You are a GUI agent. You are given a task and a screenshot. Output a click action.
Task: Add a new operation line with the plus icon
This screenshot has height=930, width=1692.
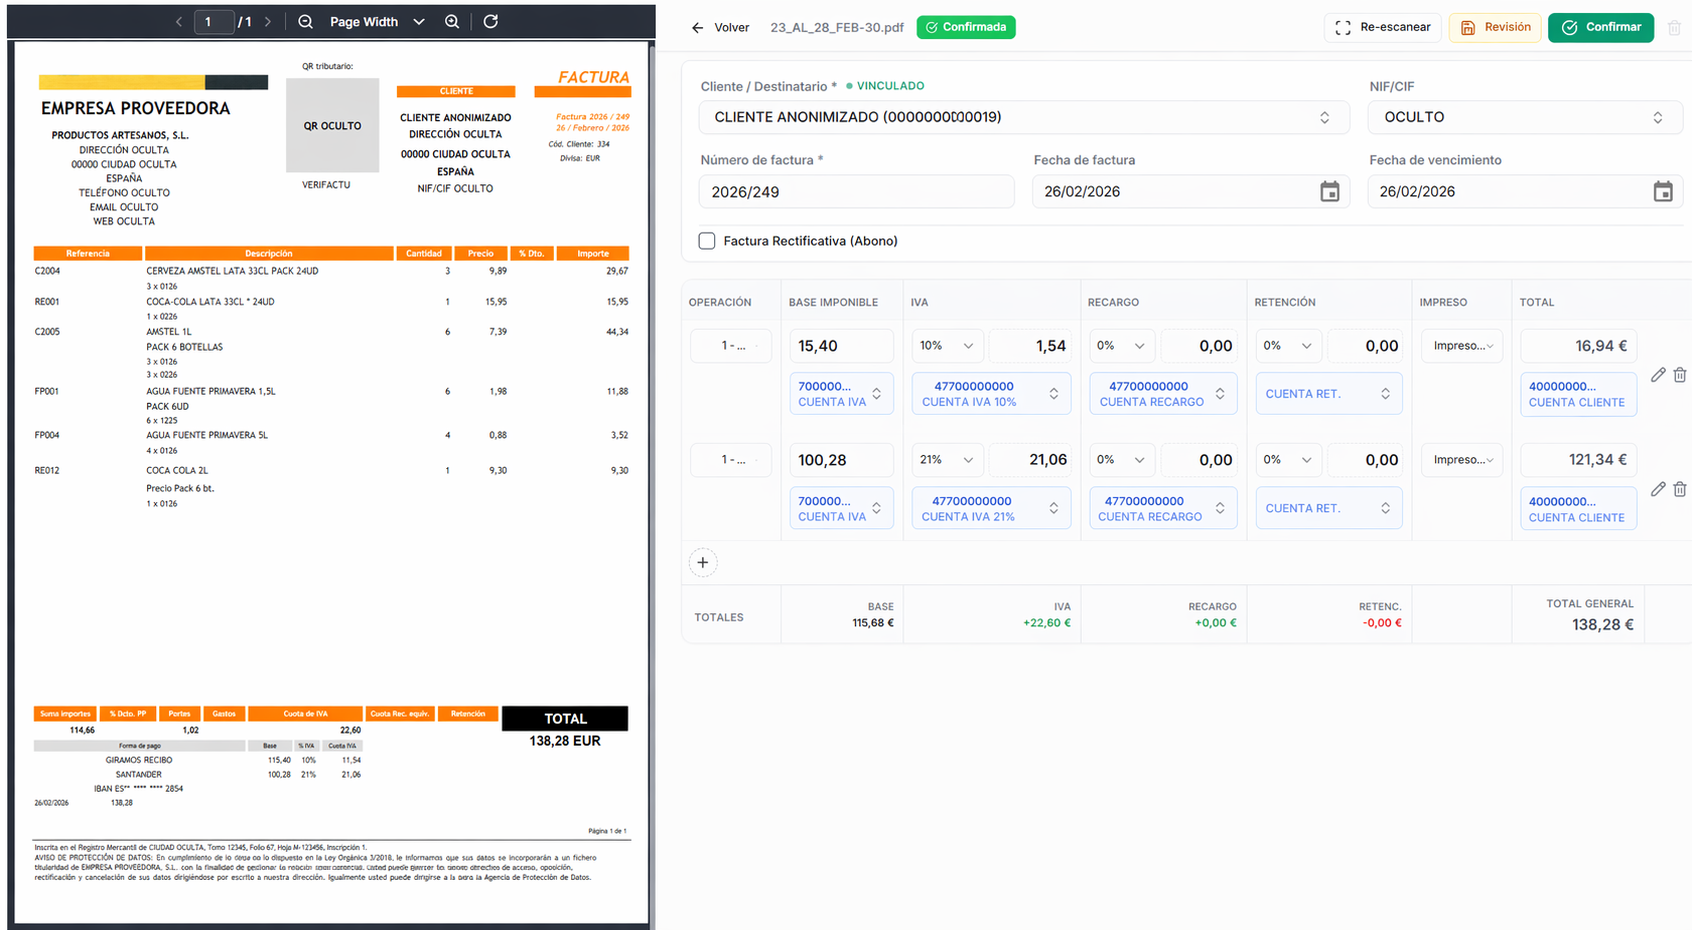click(x=703, y=562)
